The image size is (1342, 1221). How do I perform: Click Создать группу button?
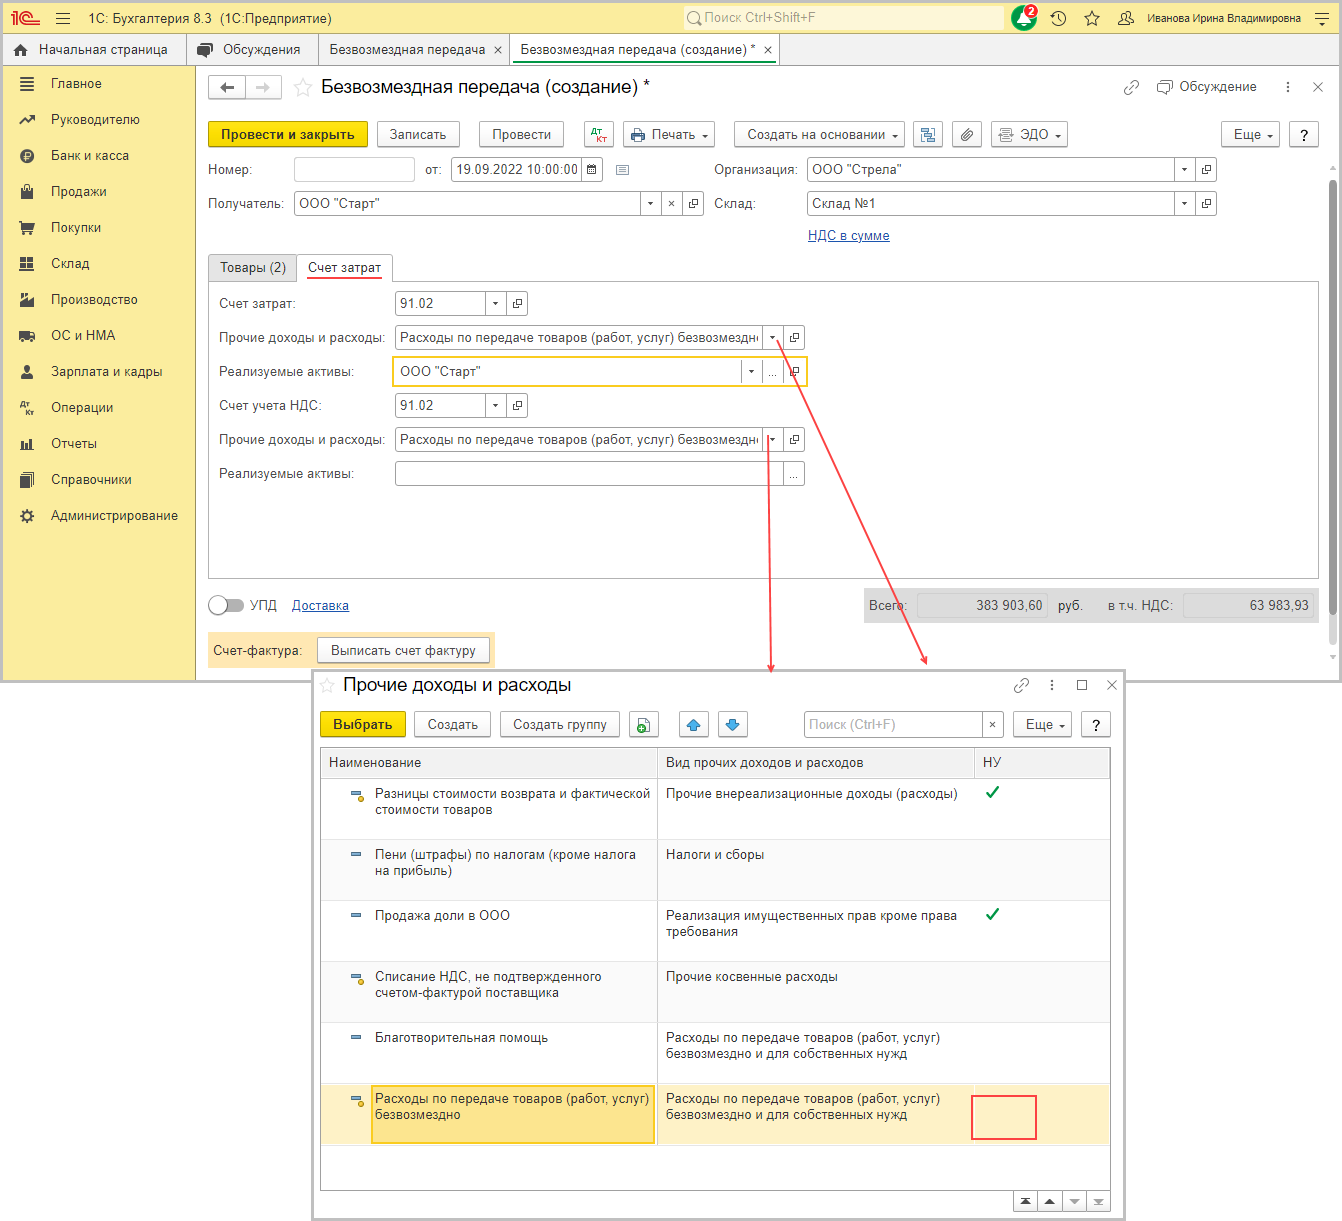[560, 725]
